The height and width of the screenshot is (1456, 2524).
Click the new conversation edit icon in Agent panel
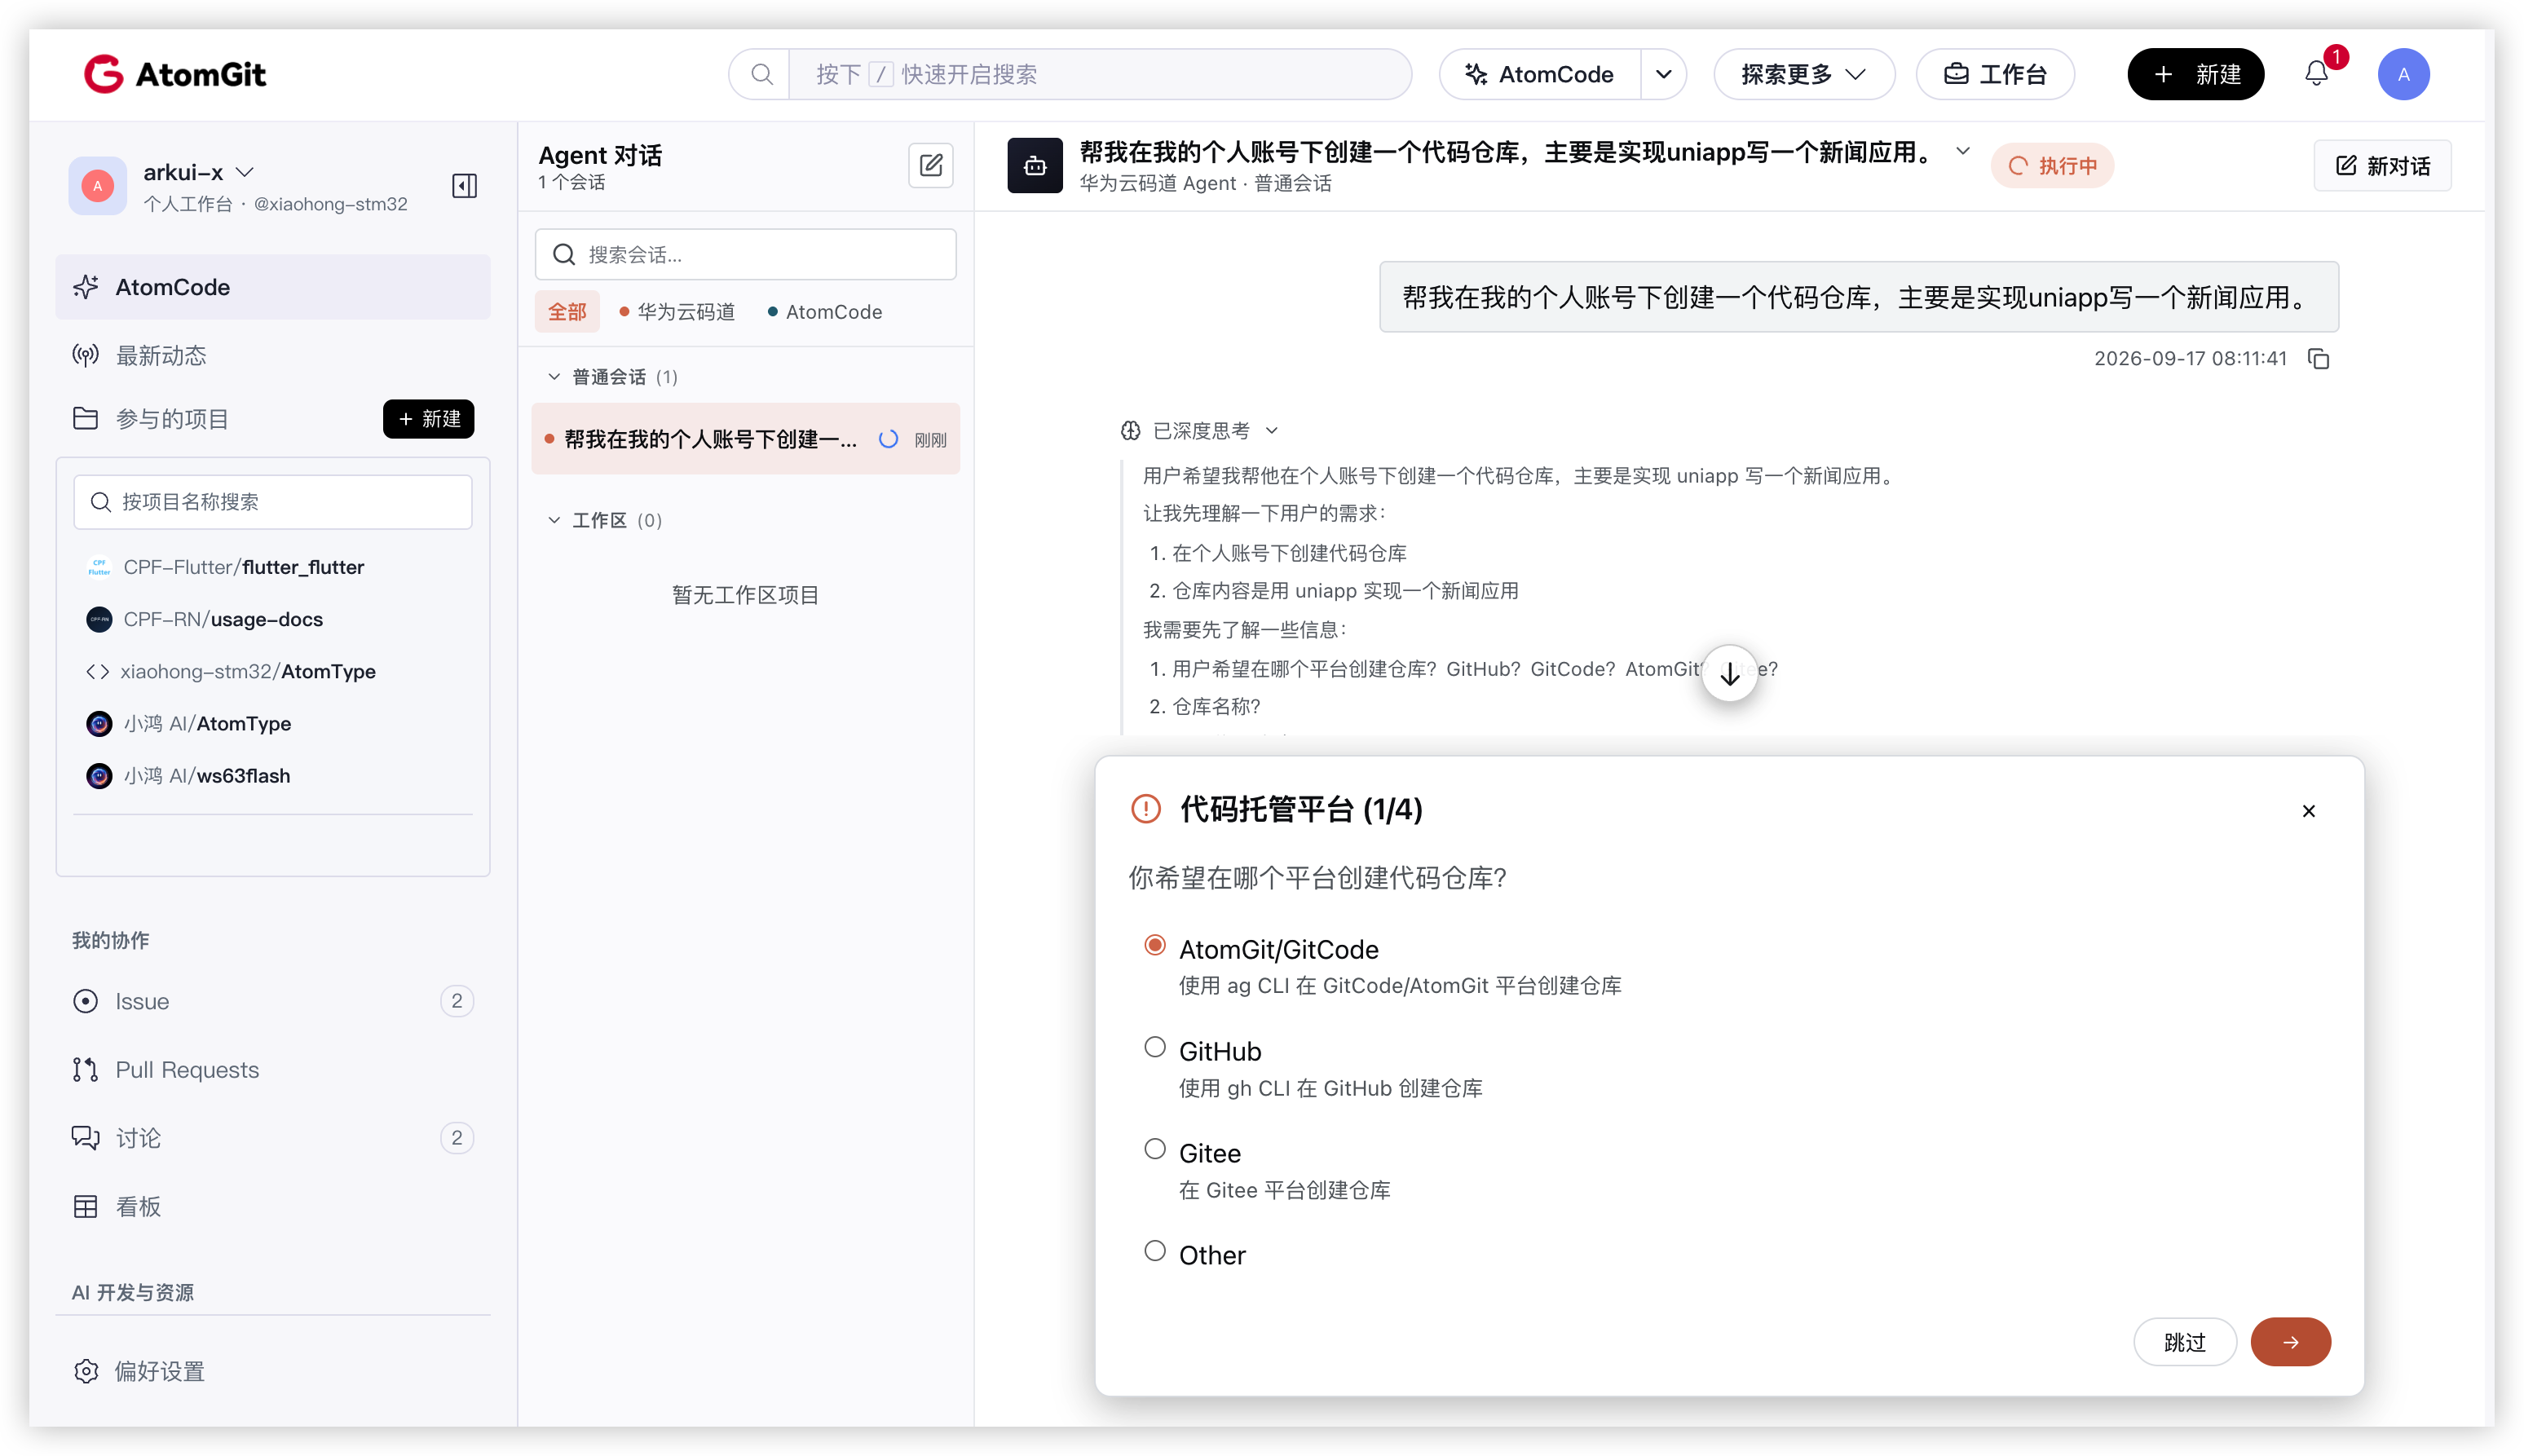pyautogui.click(x=930, y=165)
